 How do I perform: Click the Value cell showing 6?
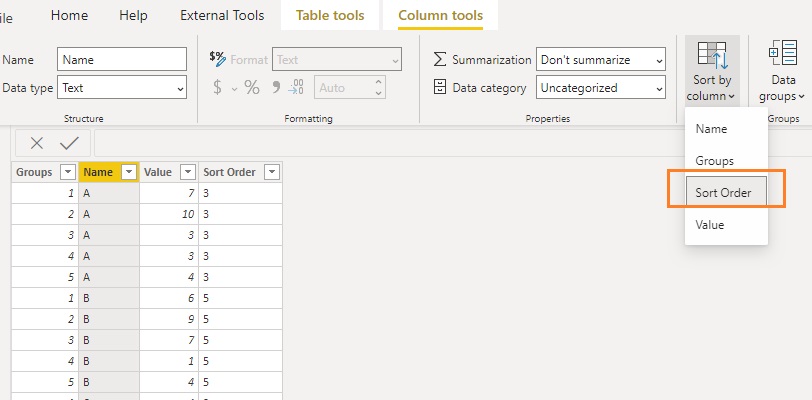(169, 298)
